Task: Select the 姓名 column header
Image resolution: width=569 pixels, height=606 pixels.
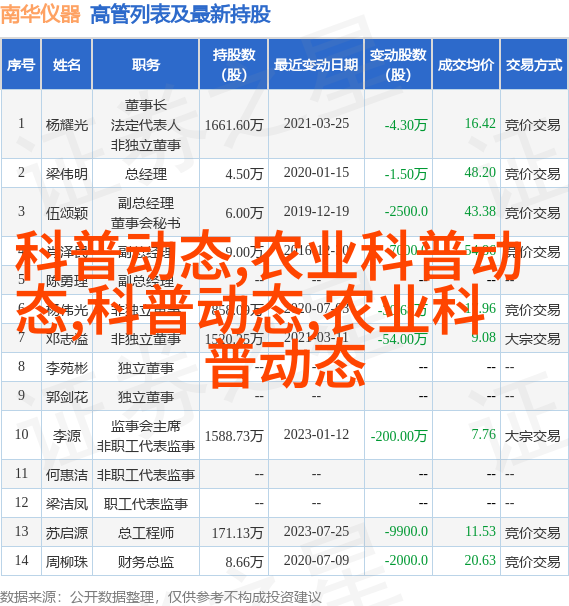Action: point(67,65)
